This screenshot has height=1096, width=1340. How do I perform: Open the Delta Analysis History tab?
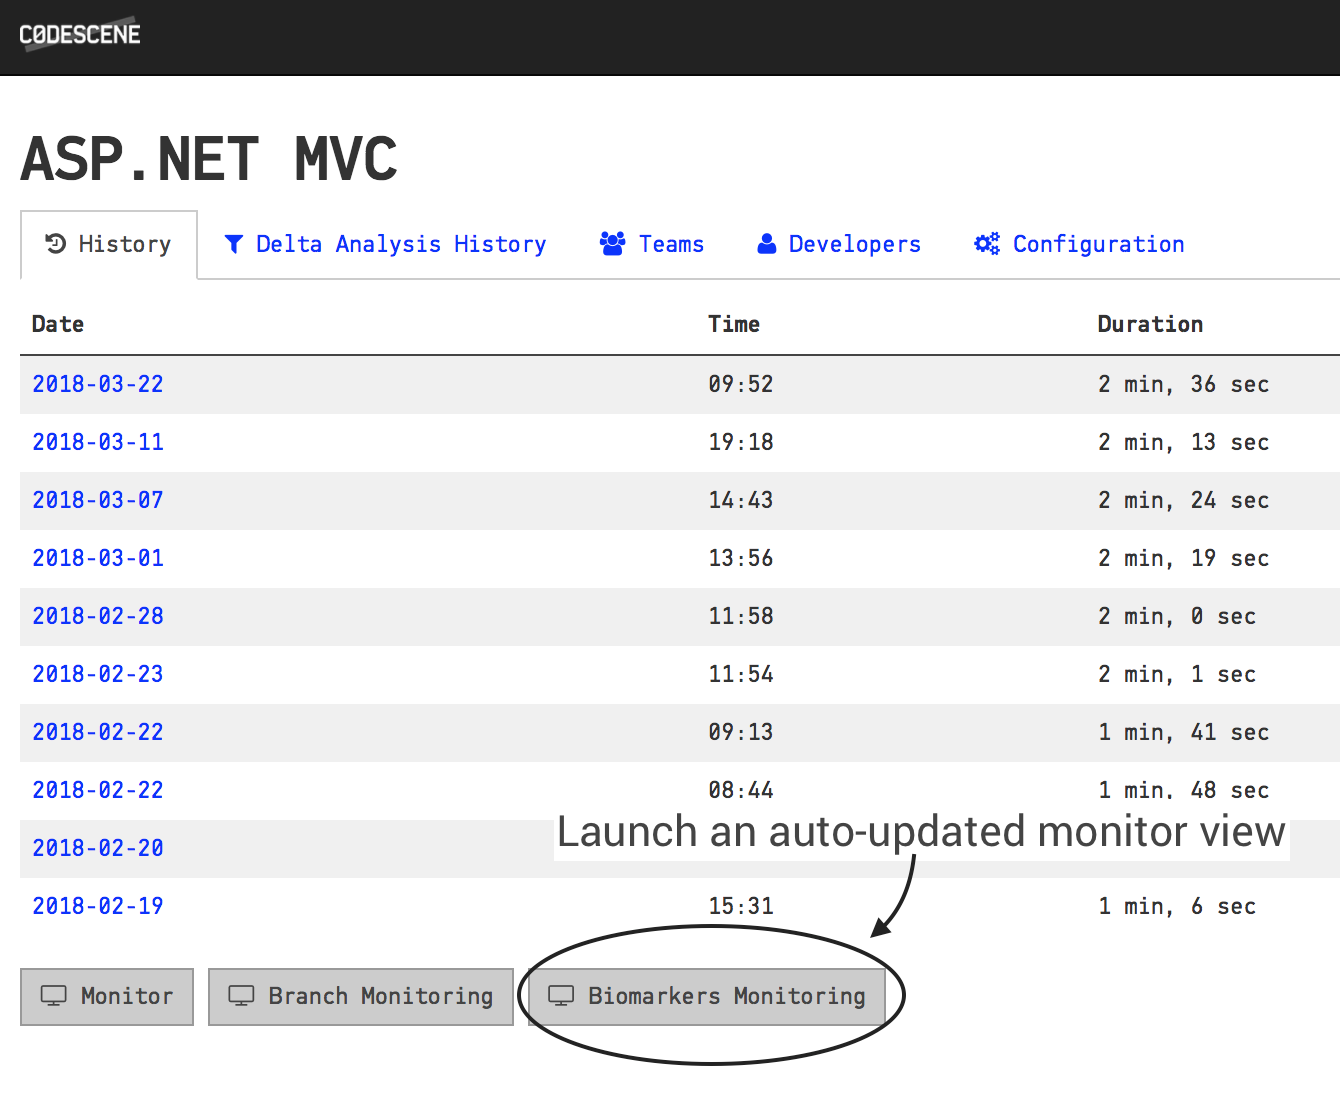[385, 244]
